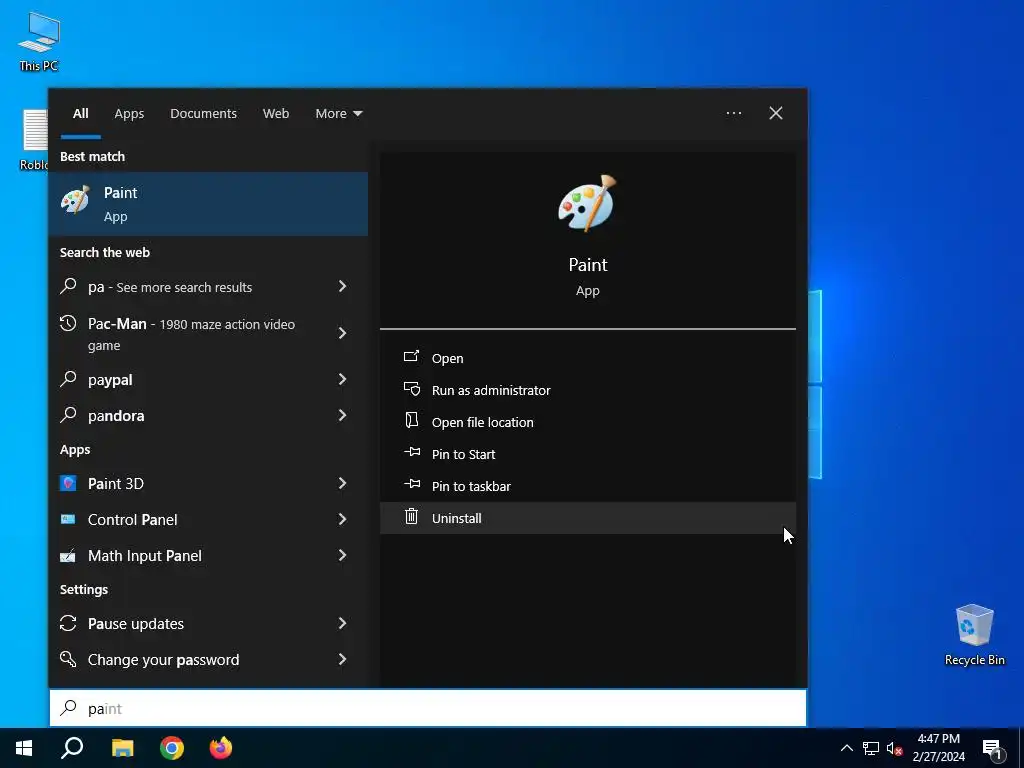Click the Open action icon
The height and width of the screenshot is (768, 1024).
coord(411,357)
